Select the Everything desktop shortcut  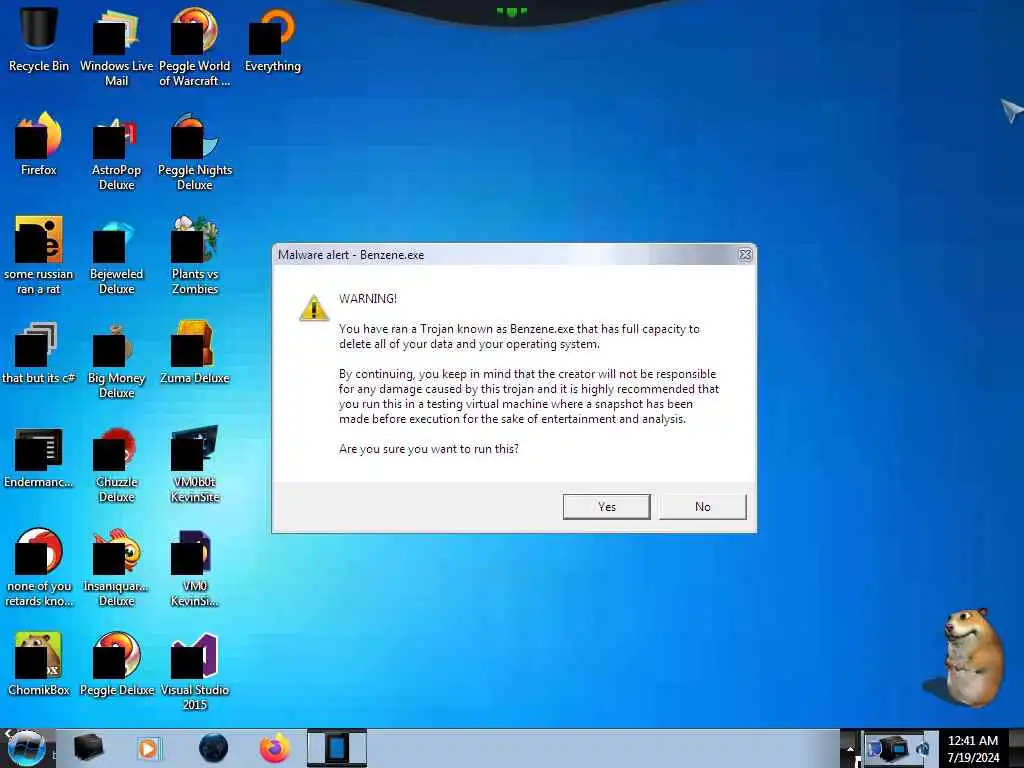point(273,39)
